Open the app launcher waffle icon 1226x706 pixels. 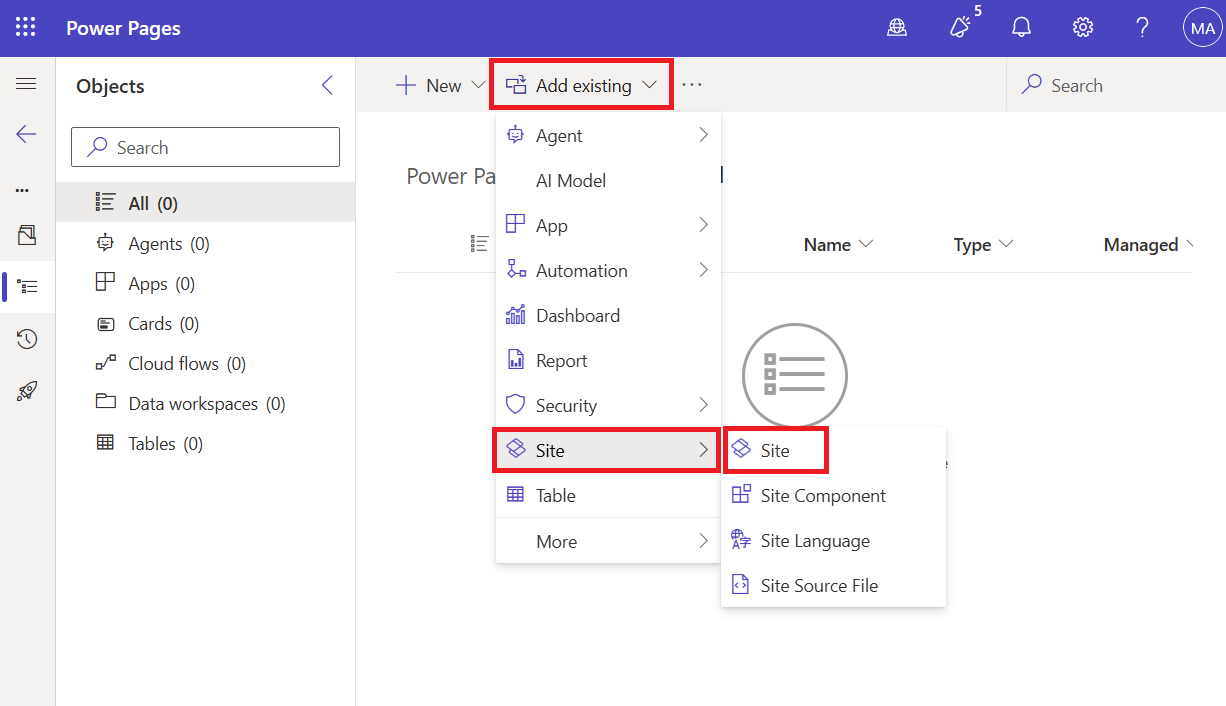coord(25,26)
